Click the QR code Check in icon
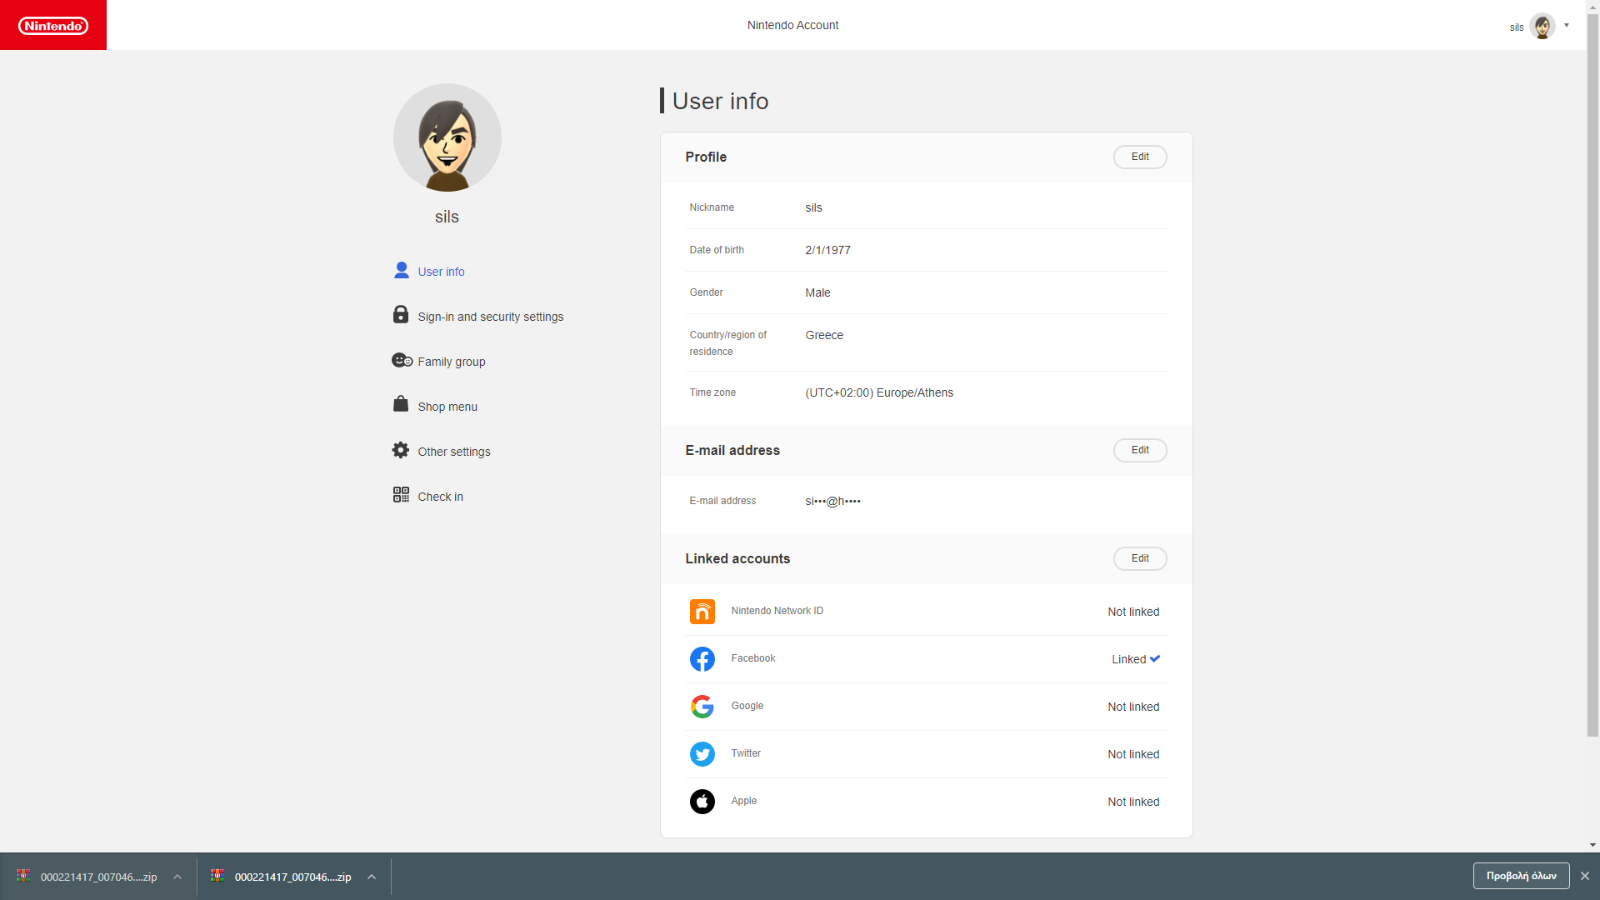The height and width of the screenshot is (900, 1600). tap(401, 495)
